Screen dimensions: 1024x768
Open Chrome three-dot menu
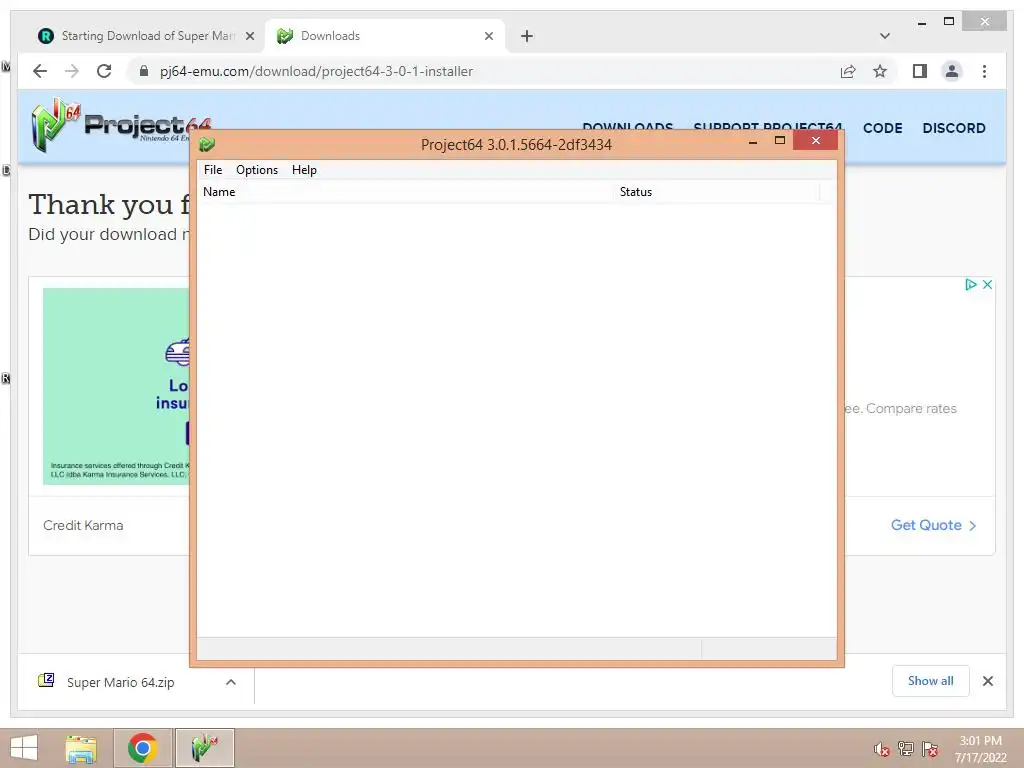(x=984, y=71)
